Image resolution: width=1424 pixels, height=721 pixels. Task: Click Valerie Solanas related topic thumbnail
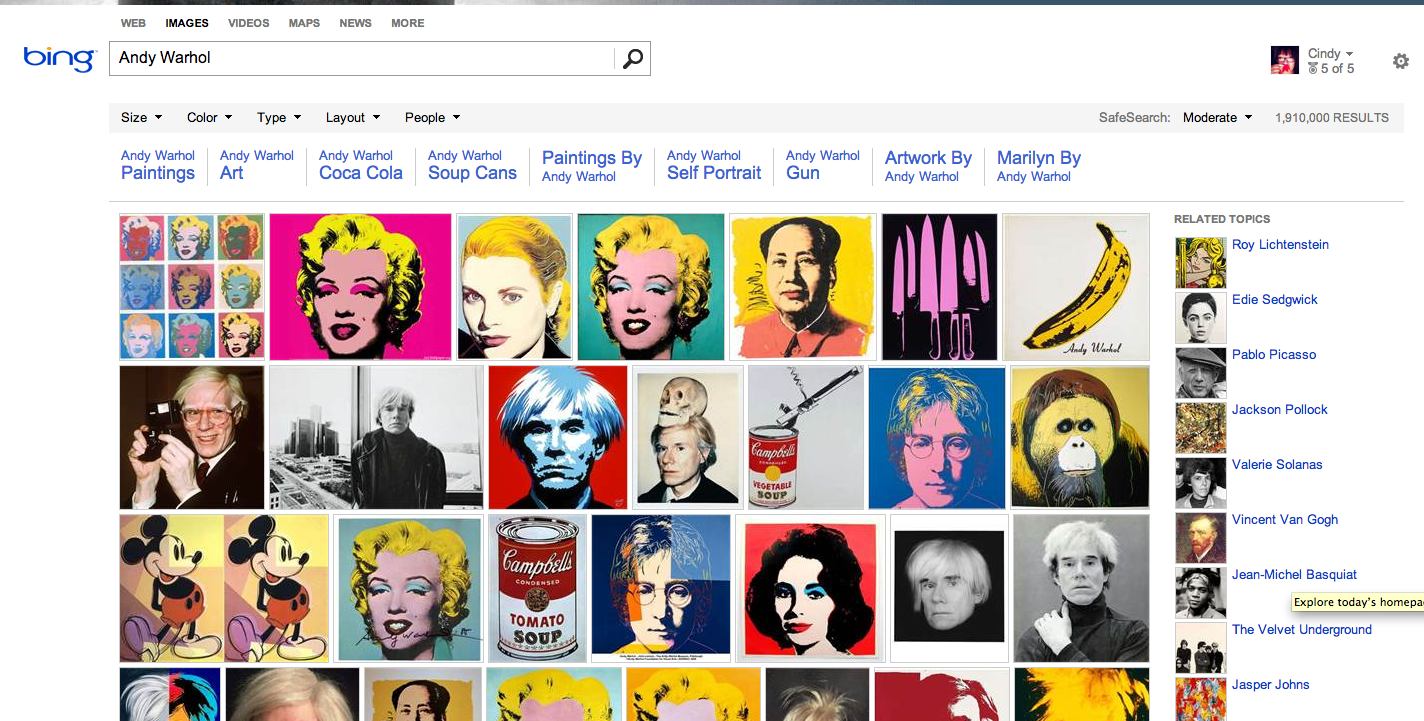(1200, 483)
